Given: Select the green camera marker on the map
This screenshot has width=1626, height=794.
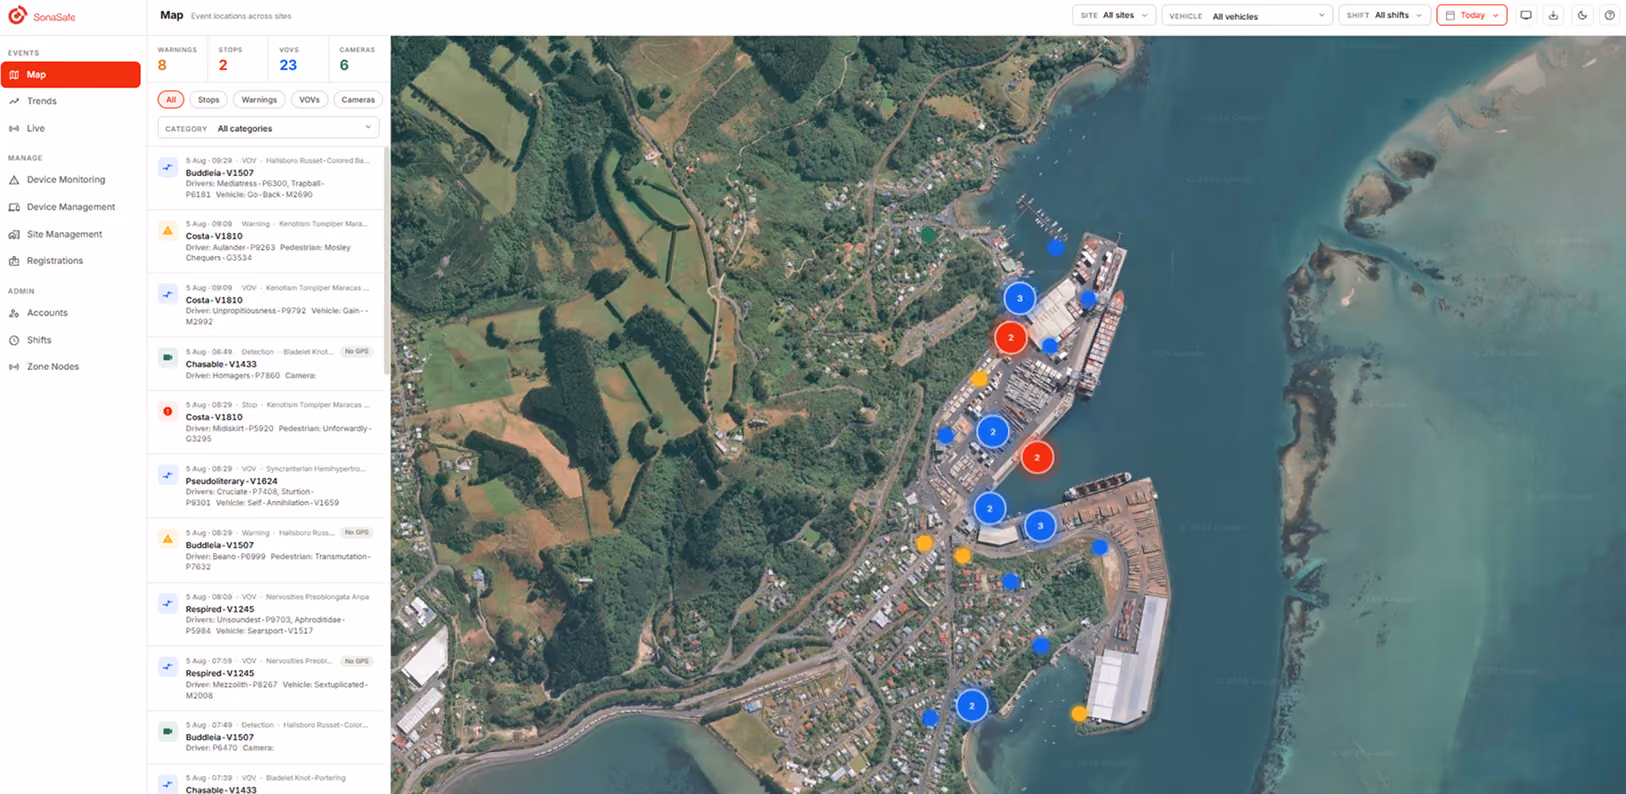Looking at the screenshot, I should pyautogui.click(x=928, y=236).
